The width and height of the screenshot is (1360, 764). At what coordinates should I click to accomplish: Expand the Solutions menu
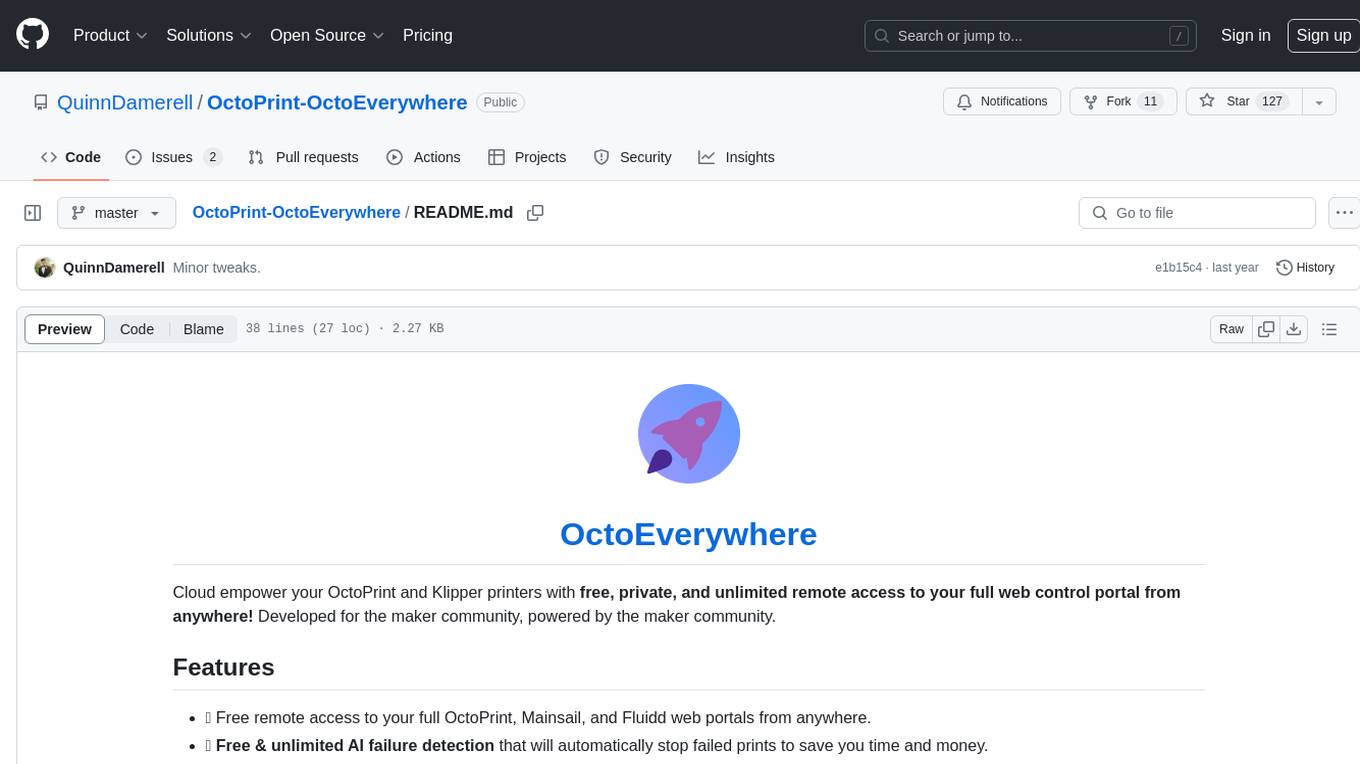(209, 35)
